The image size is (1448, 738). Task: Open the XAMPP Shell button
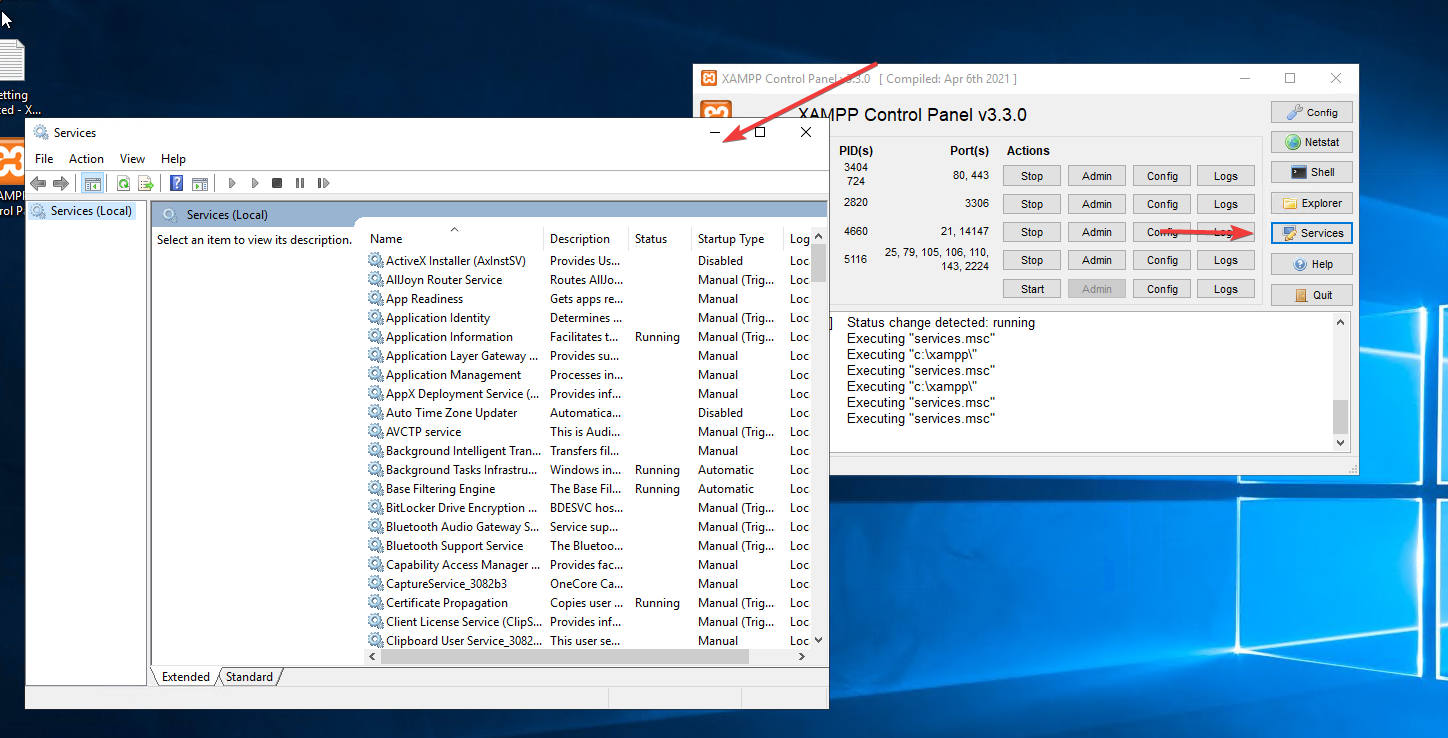click(x=1311, y=172)
